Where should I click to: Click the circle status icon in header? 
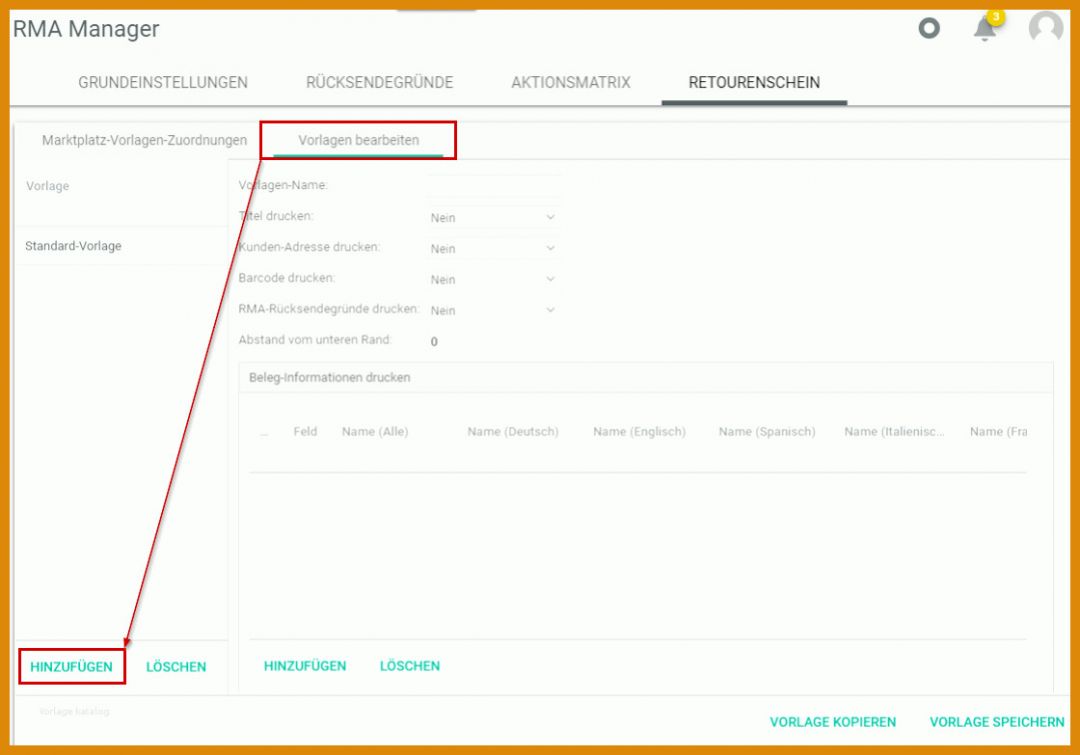click(x=929, y=28)
